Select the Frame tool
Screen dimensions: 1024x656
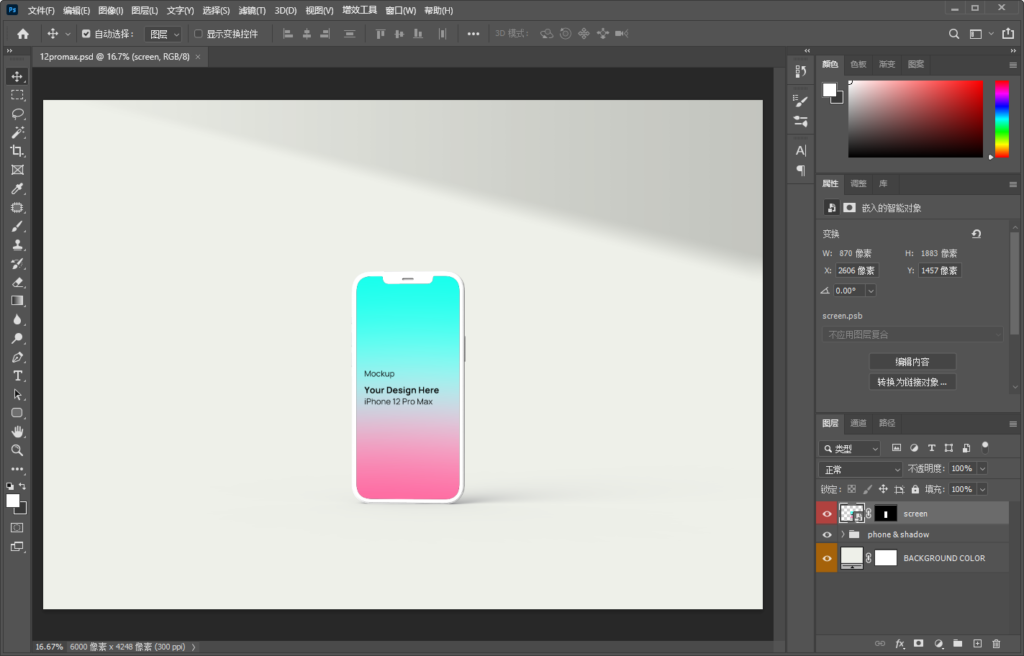click(17, 170)
